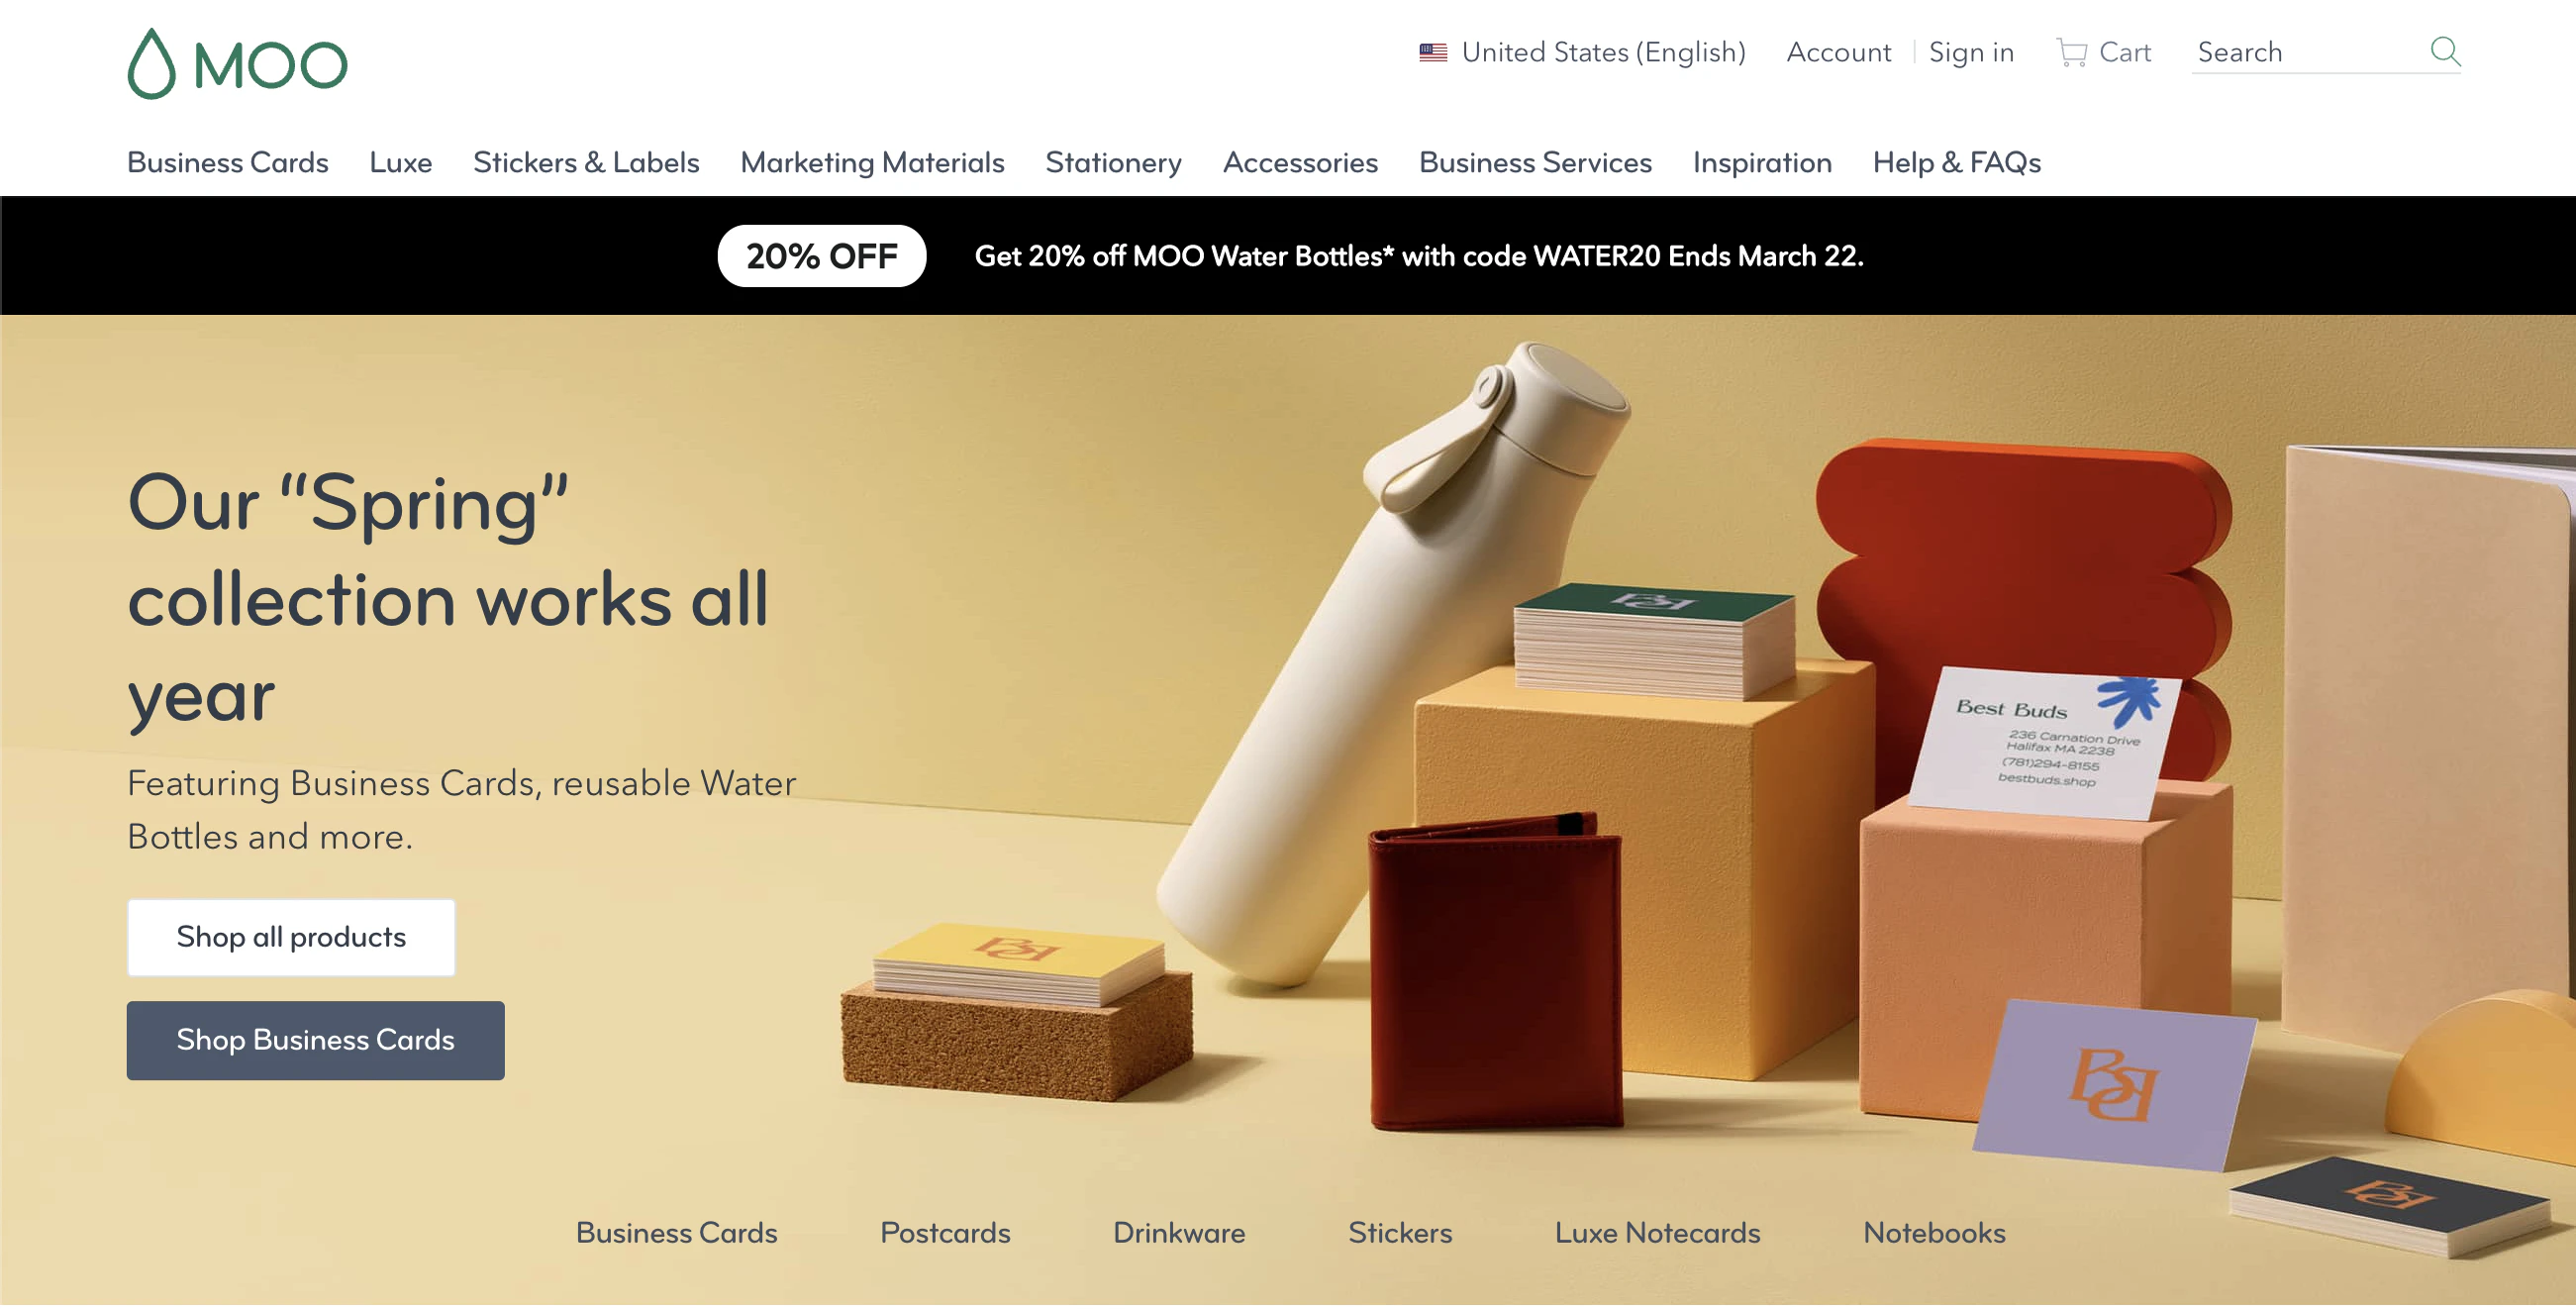The image size is (2576, 1309).
Task: Click the Shop all products button
Action: coord(291,937)
